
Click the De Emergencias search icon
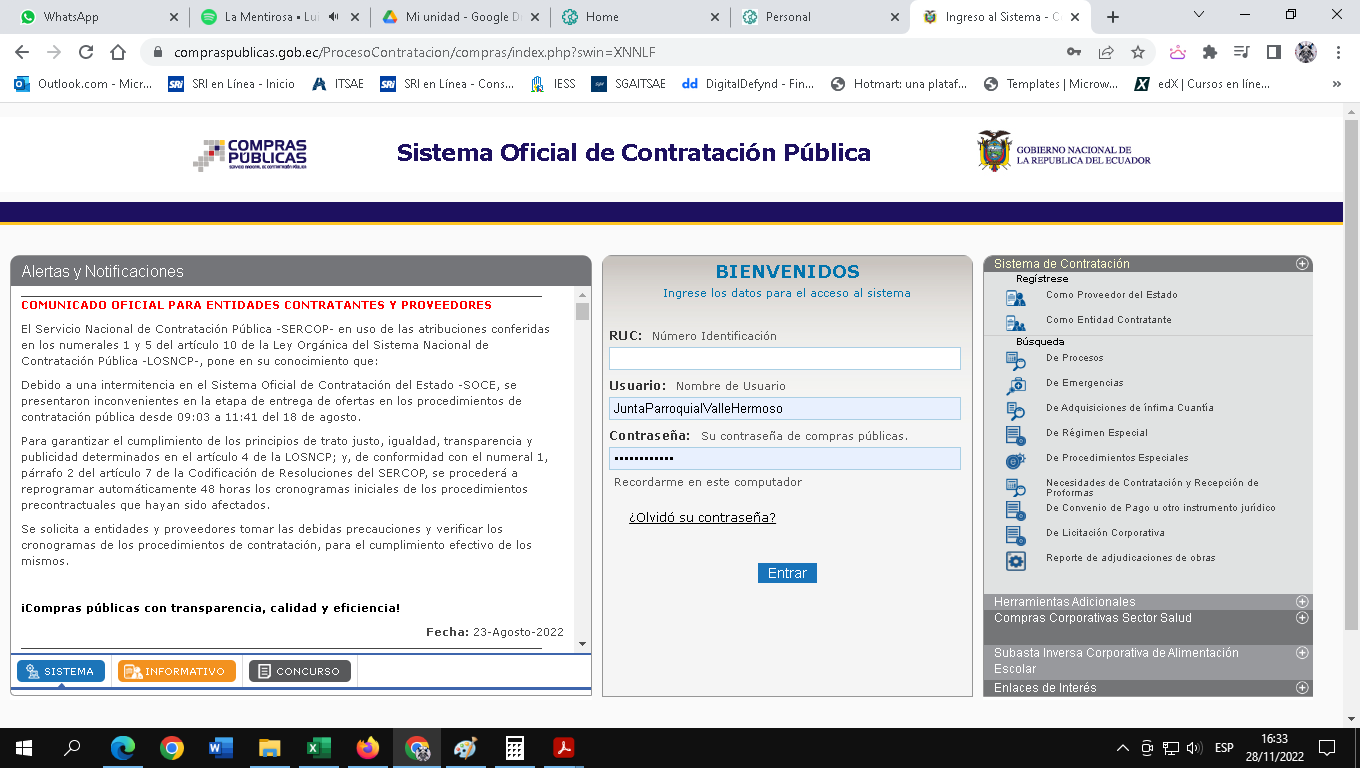(1015, 384)
